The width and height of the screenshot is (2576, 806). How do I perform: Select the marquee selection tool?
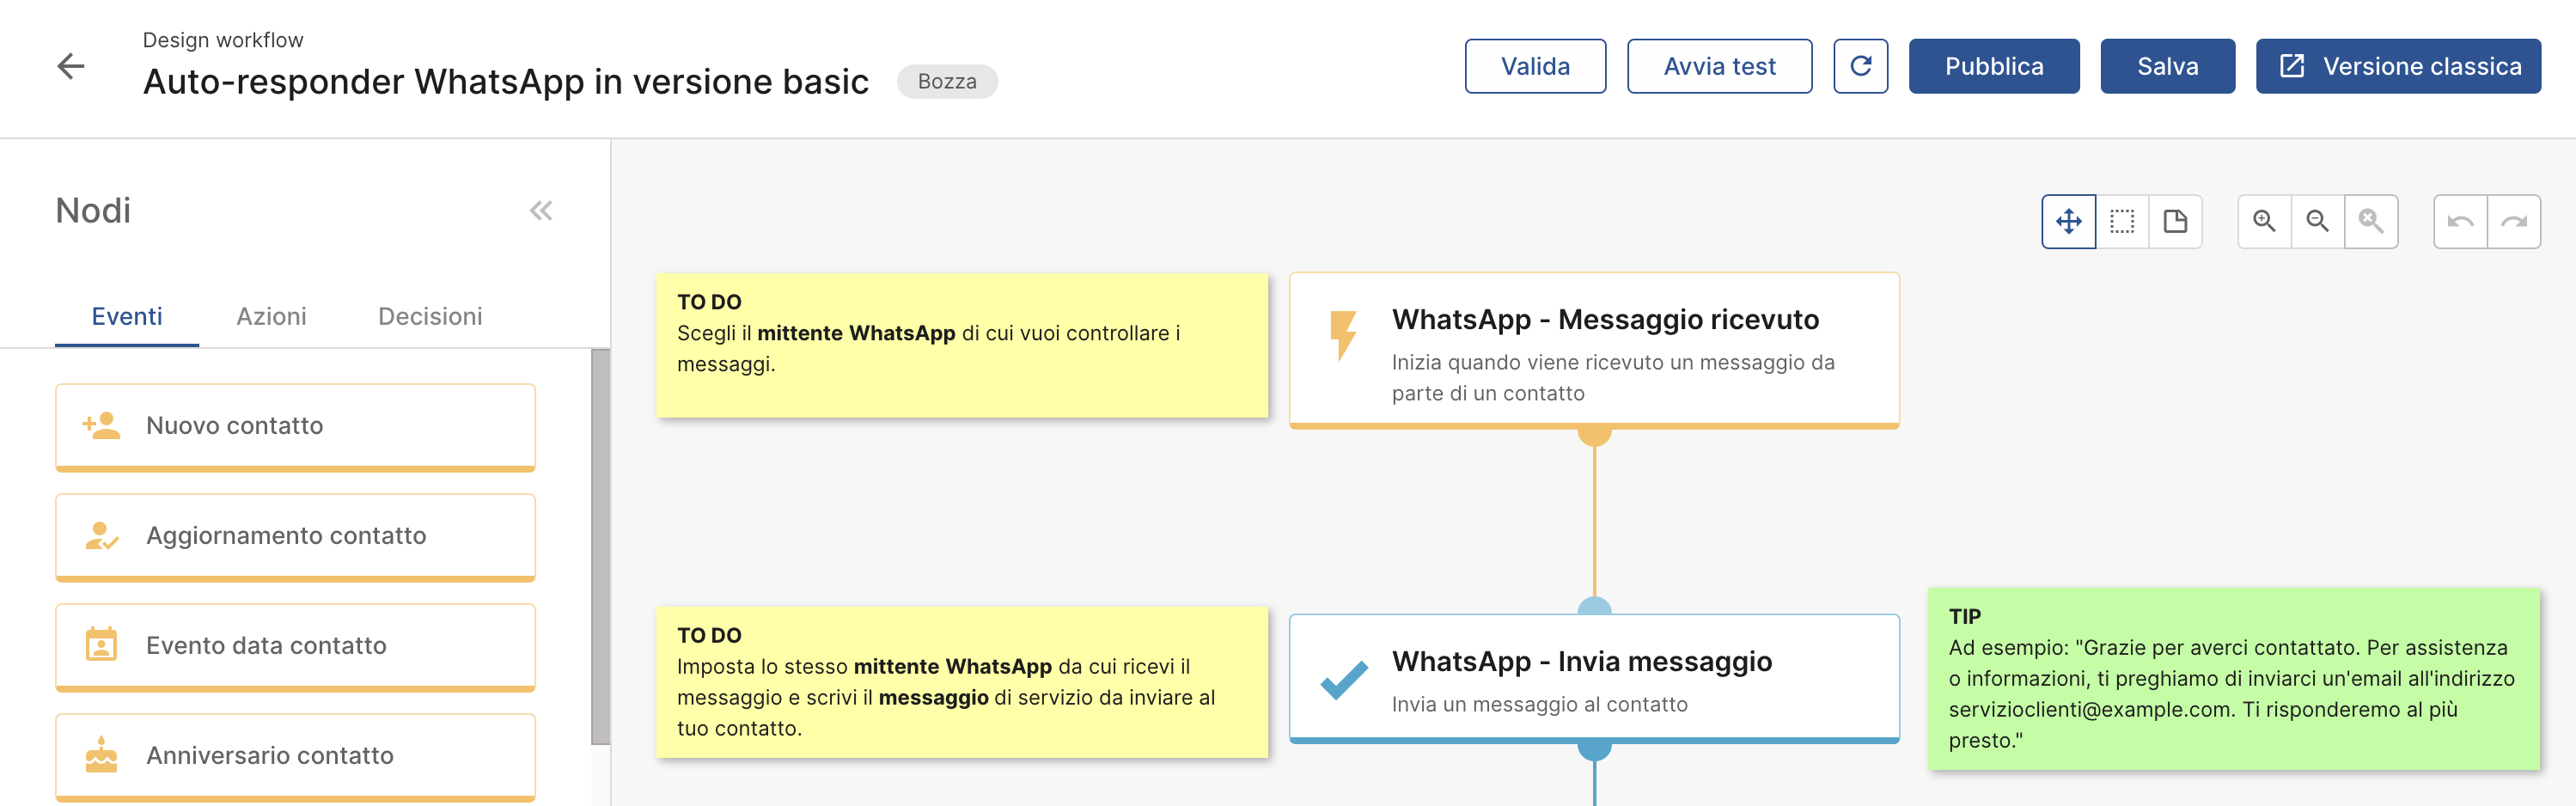point(2122,221)
